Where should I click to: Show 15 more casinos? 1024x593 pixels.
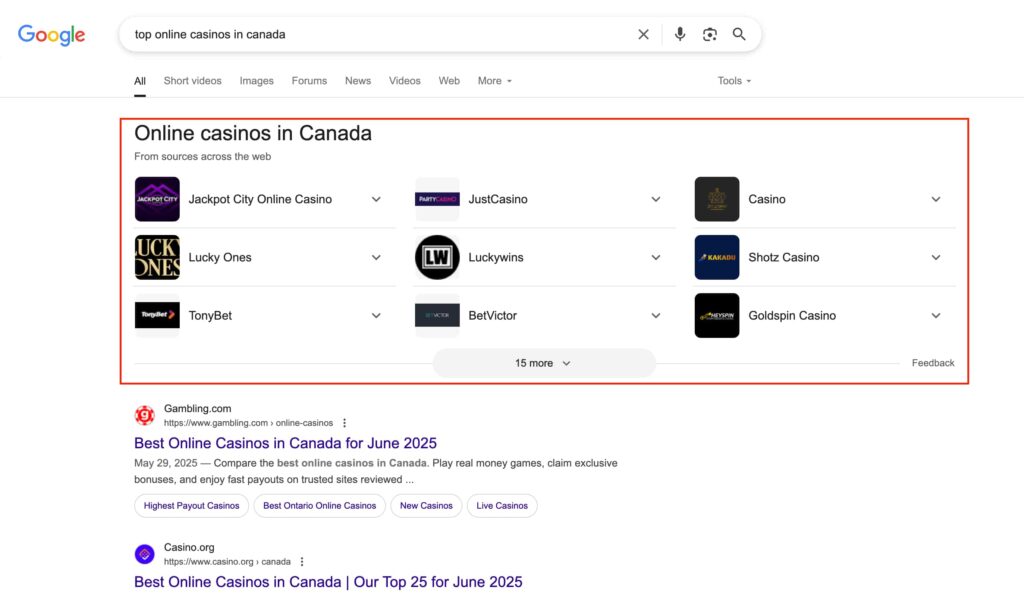pyautogui.click(x=543, y=363)
